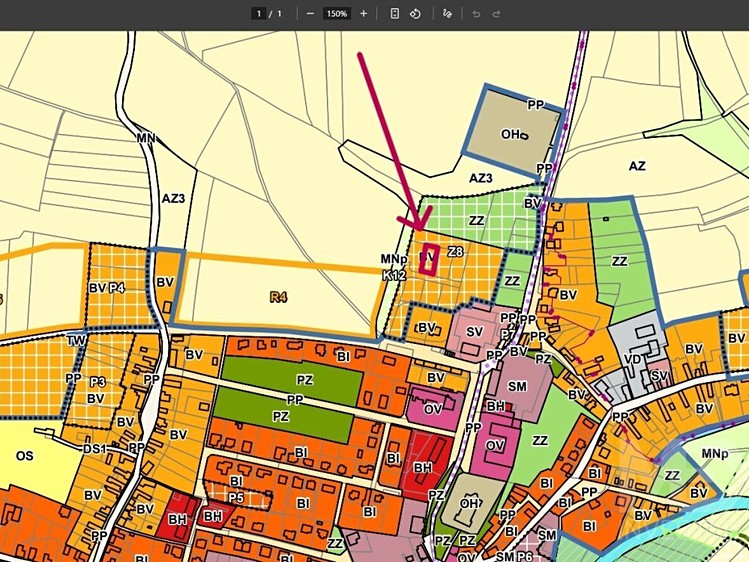The width and height of the screenshot is (749, 562).
Task: Click the MN label on the road
Action: 146,138
